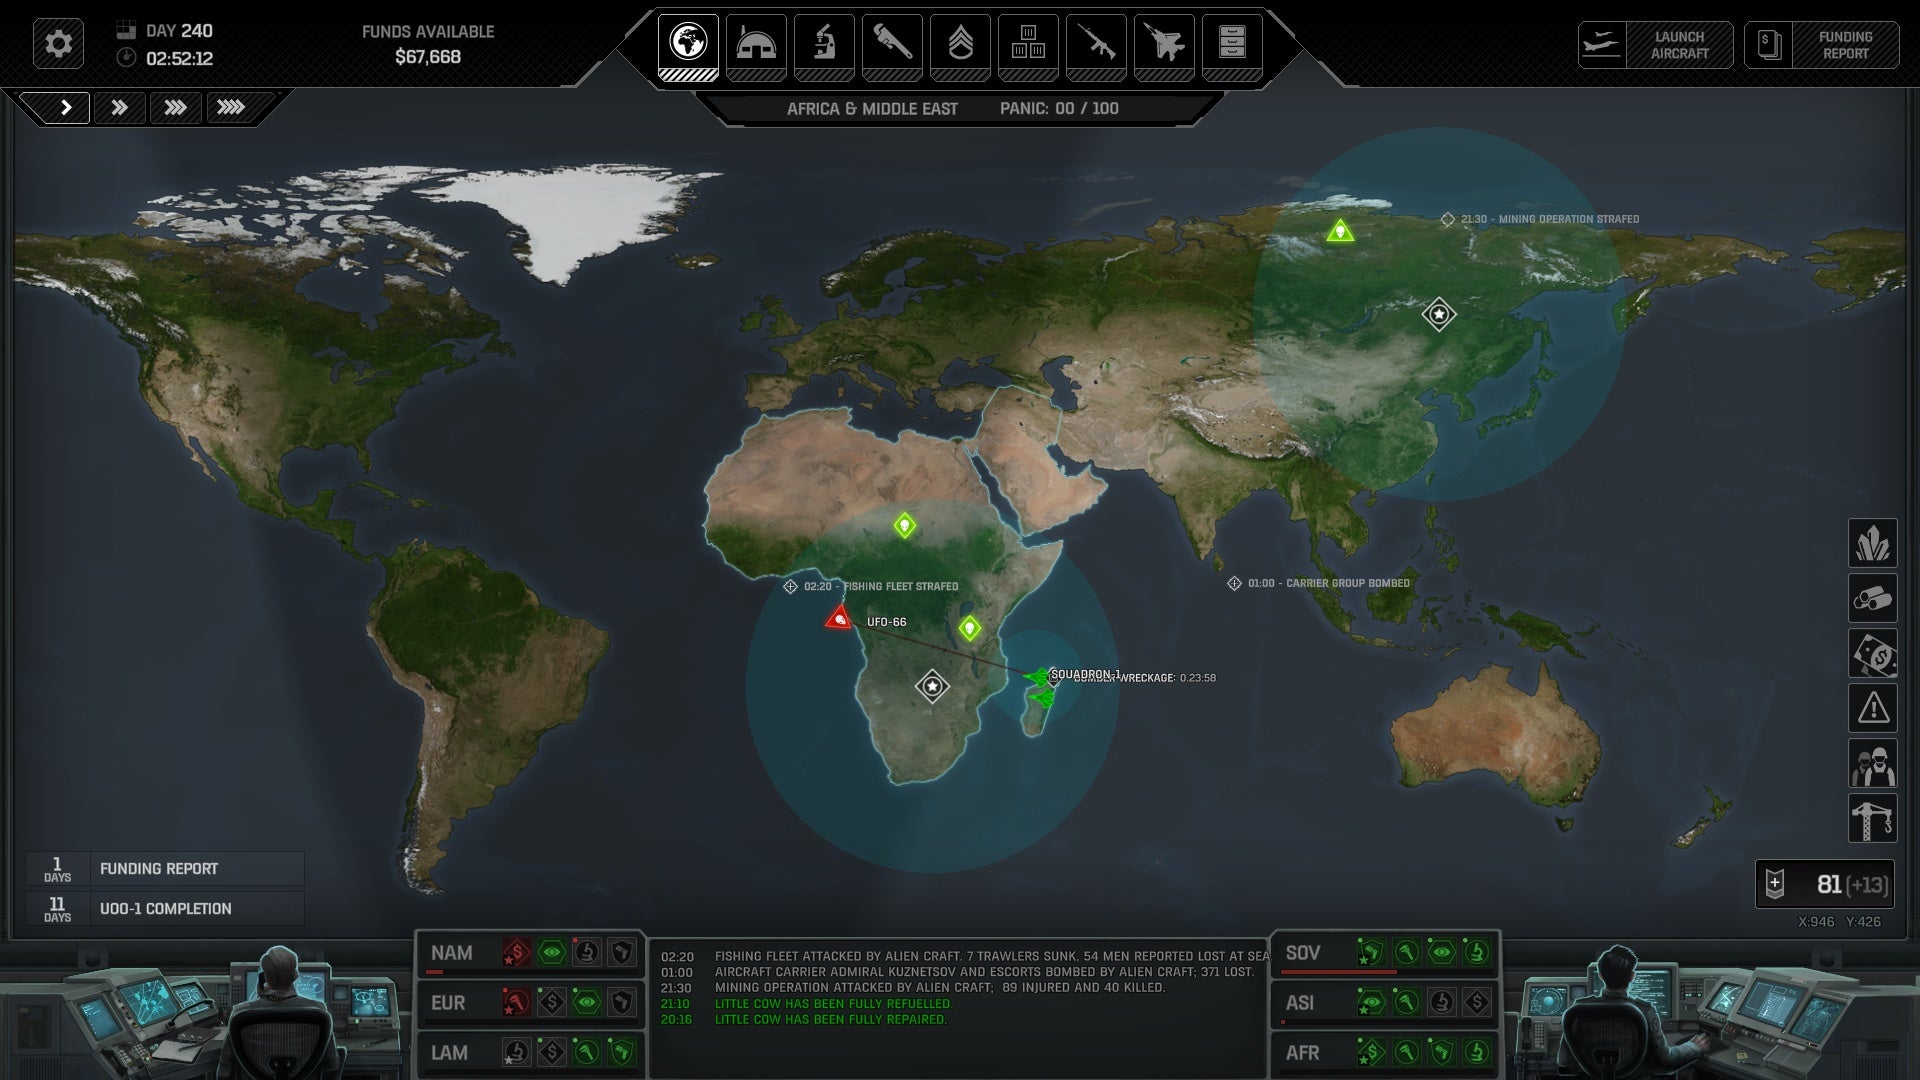Open the Funding Report button
The image size is (1920, 1080).
point(1821,45)
